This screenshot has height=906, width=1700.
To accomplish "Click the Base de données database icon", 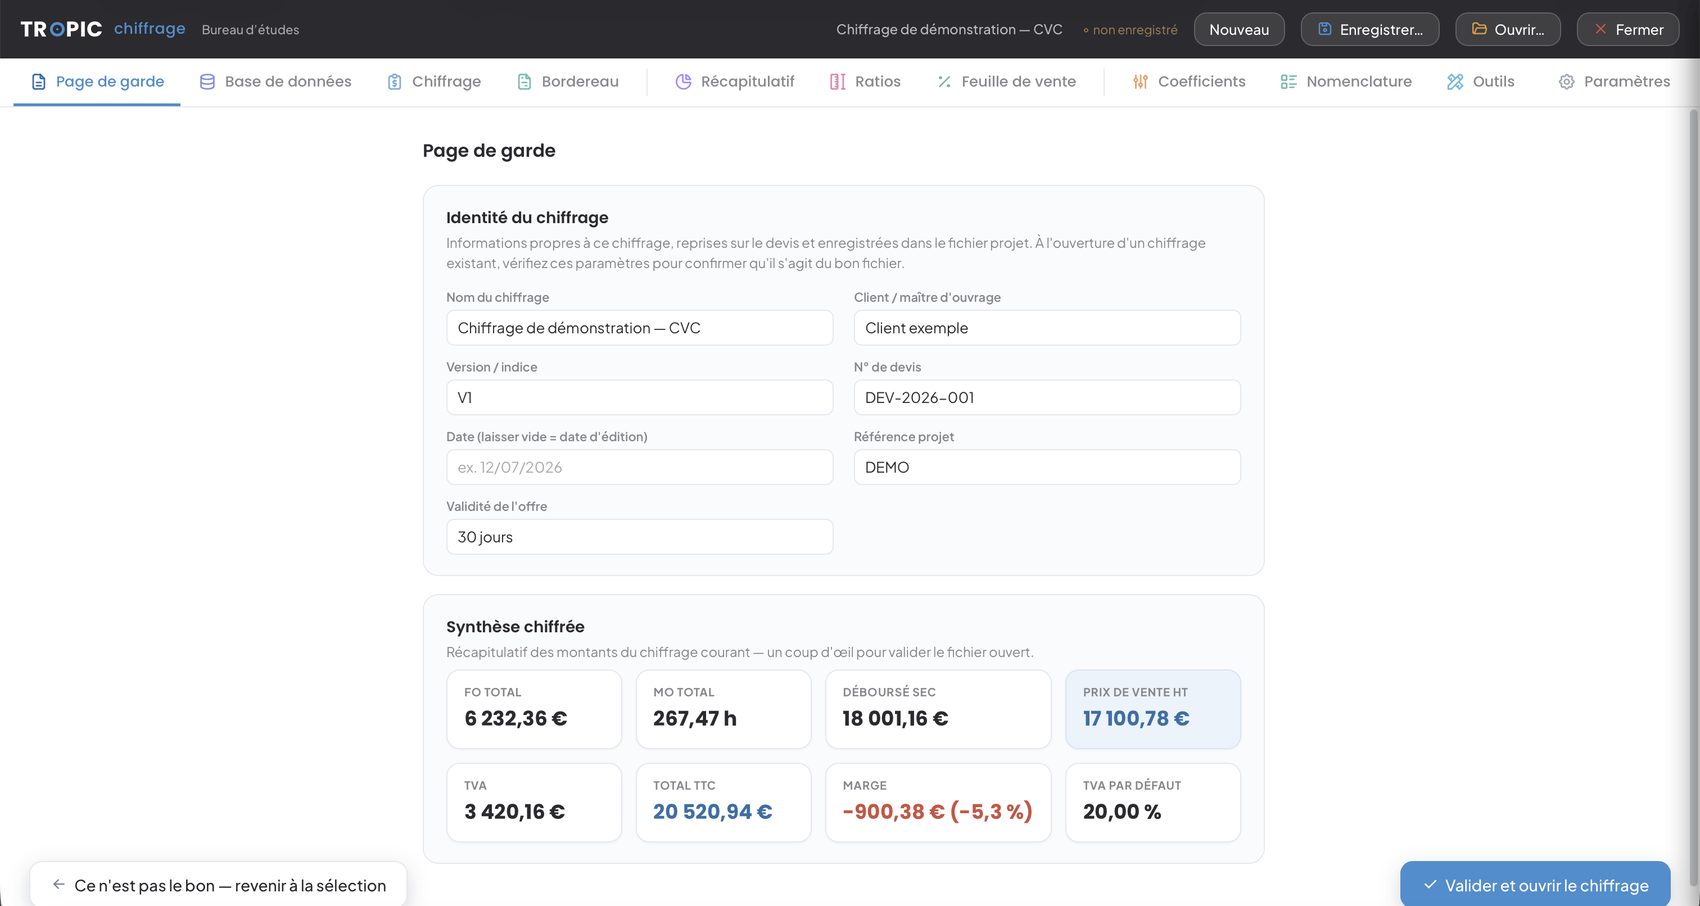I will click(x=207, y=82).
